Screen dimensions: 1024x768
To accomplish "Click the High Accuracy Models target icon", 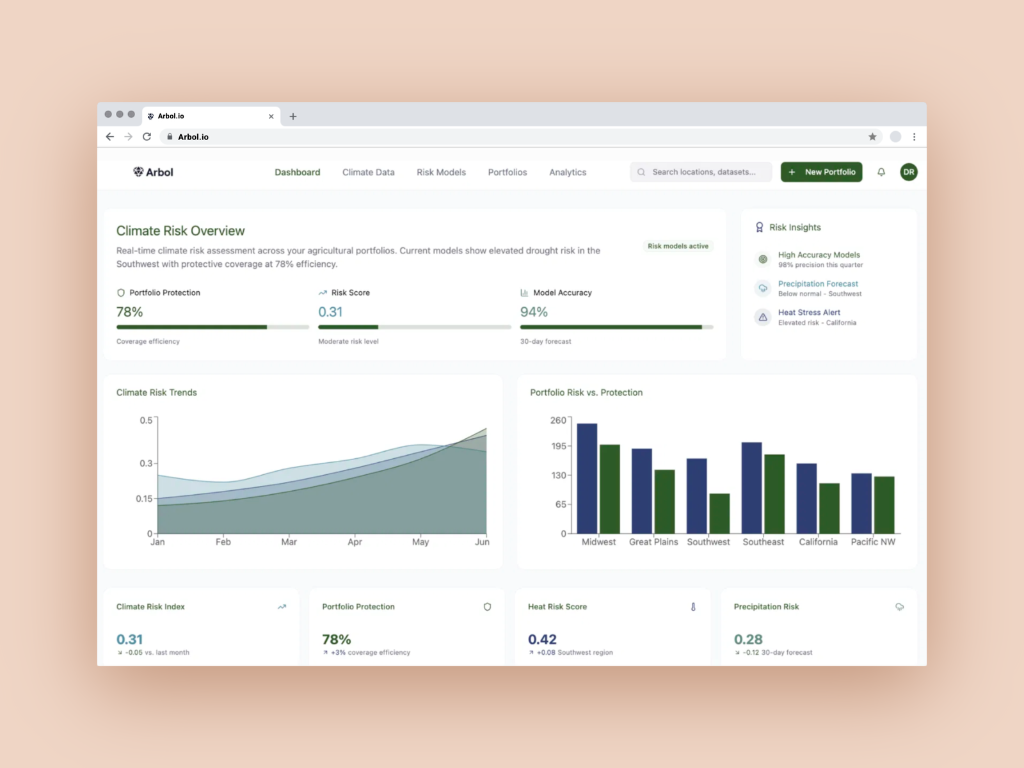I will click(x=763, y=259).
